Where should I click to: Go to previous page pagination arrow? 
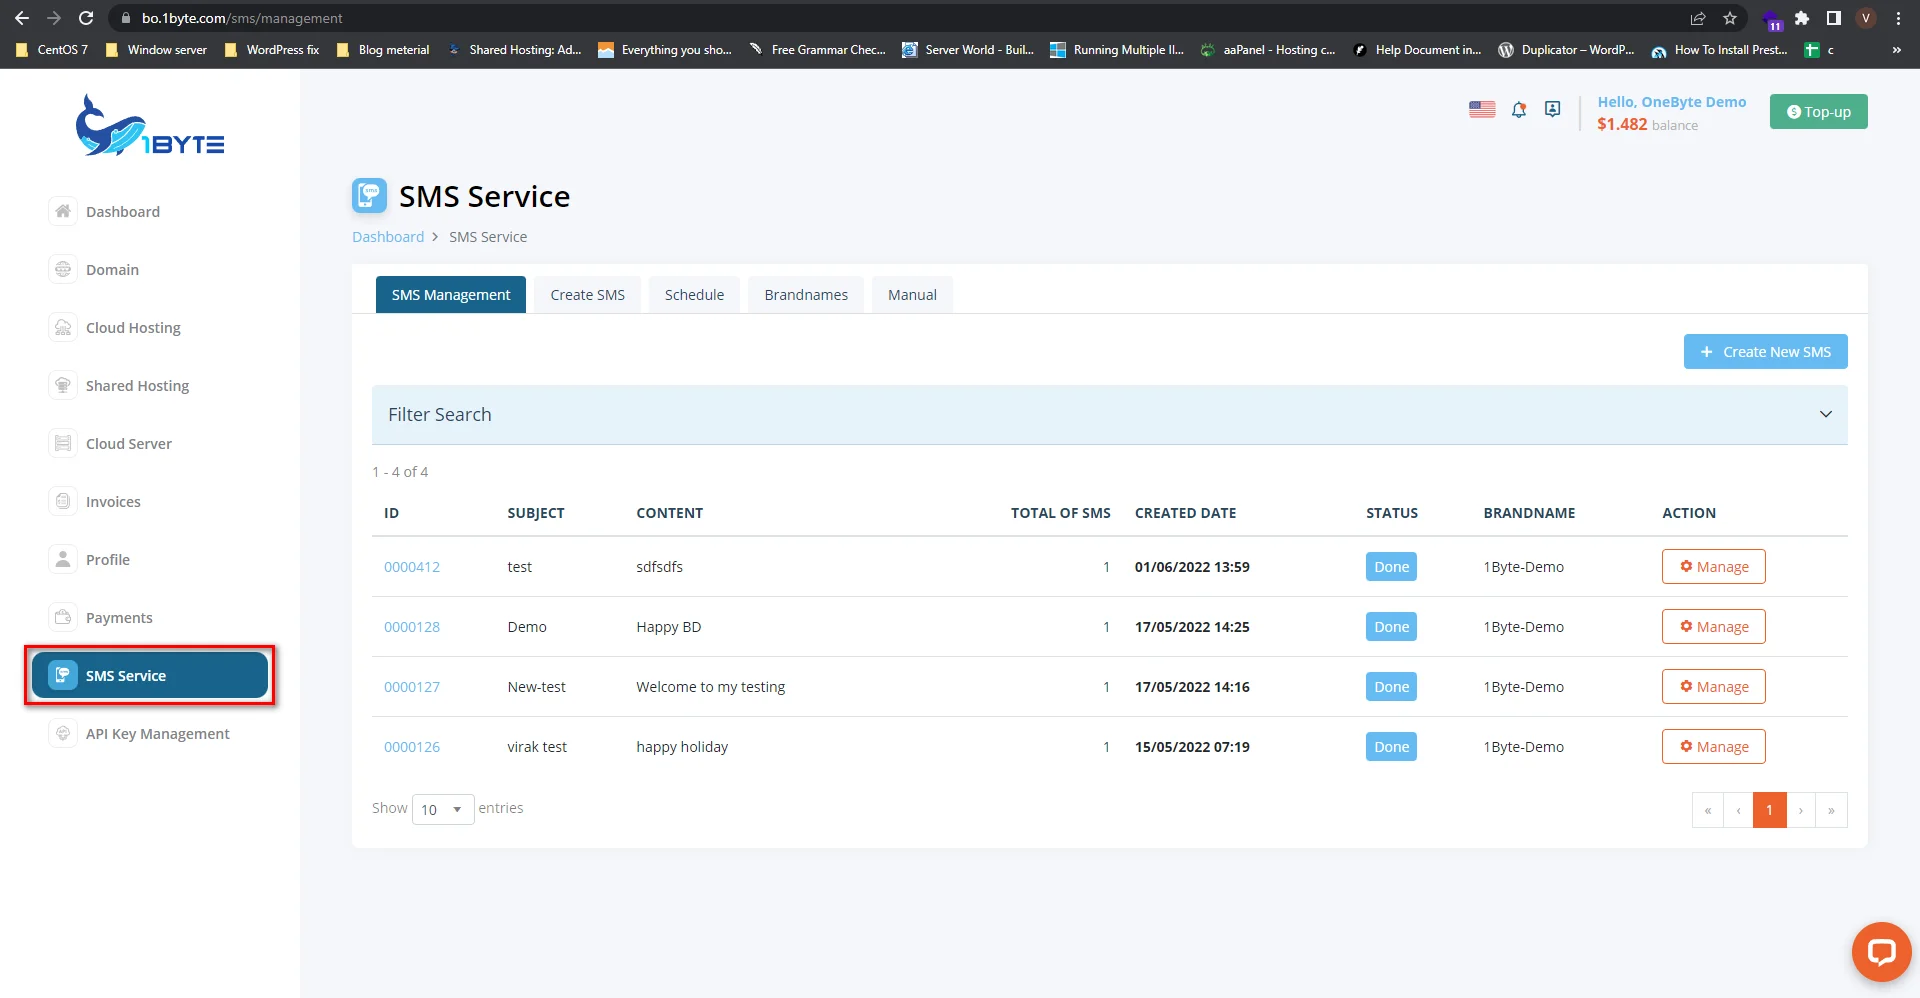(x=1738, y=809)
